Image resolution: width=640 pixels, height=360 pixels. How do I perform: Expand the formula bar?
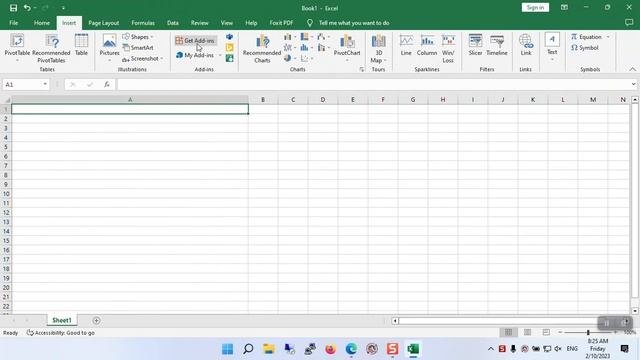click(x=633, y=84)
